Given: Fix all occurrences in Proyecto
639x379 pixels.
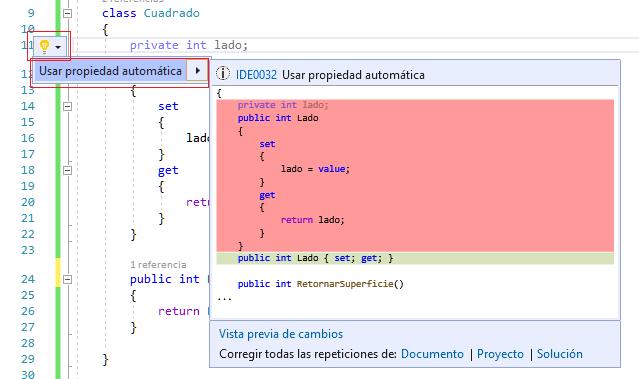Looking at the screenshot, I should click(x=500, y=354).
